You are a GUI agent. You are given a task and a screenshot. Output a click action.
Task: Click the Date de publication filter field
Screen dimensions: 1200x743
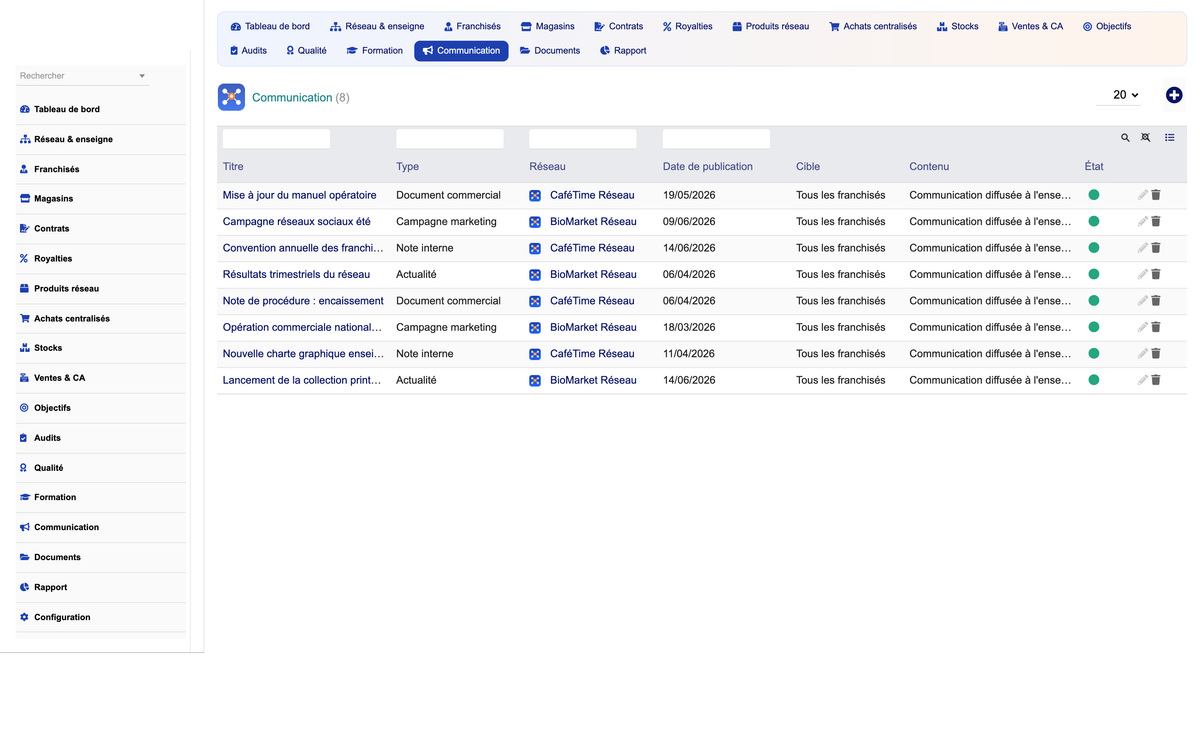(716, 139)
